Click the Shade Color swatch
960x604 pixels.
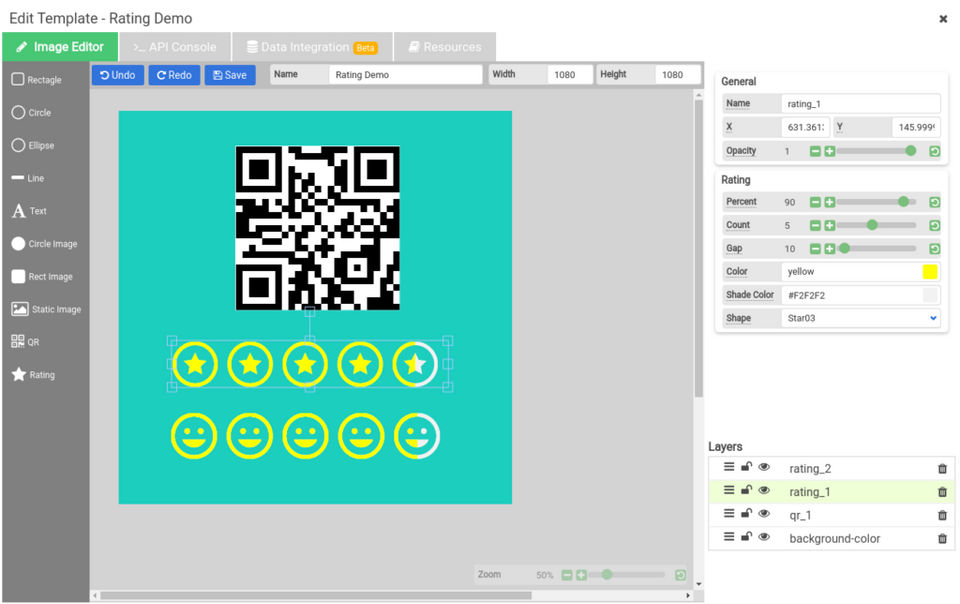pos(929,295)
